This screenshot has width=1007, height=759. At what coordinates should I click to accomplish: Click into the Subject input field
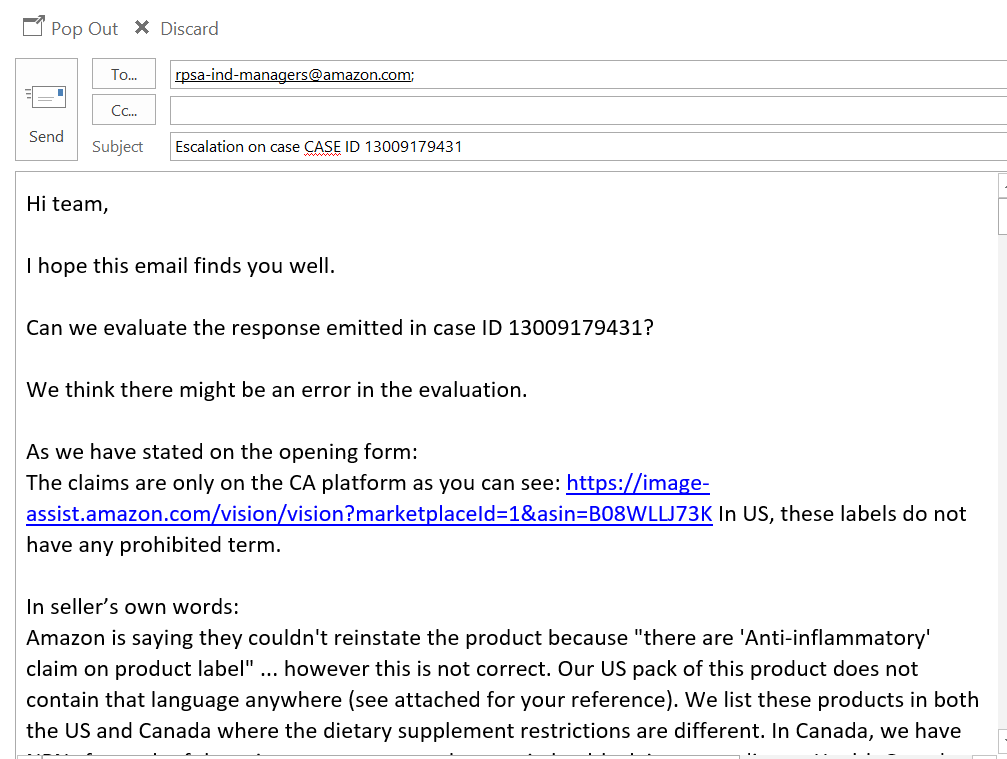[x=588, y=146]
